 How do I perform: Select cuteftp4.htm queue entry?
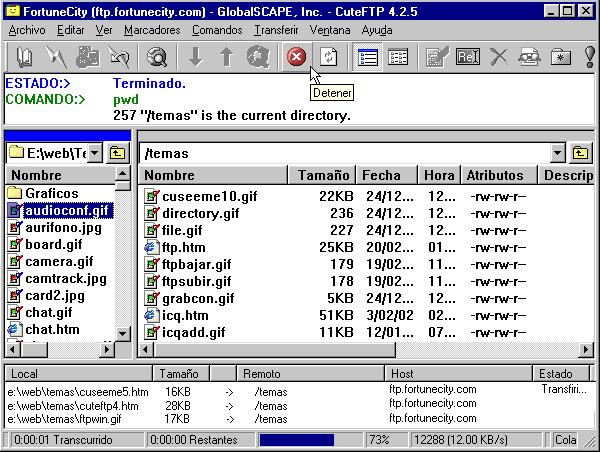tap(73, 406)
